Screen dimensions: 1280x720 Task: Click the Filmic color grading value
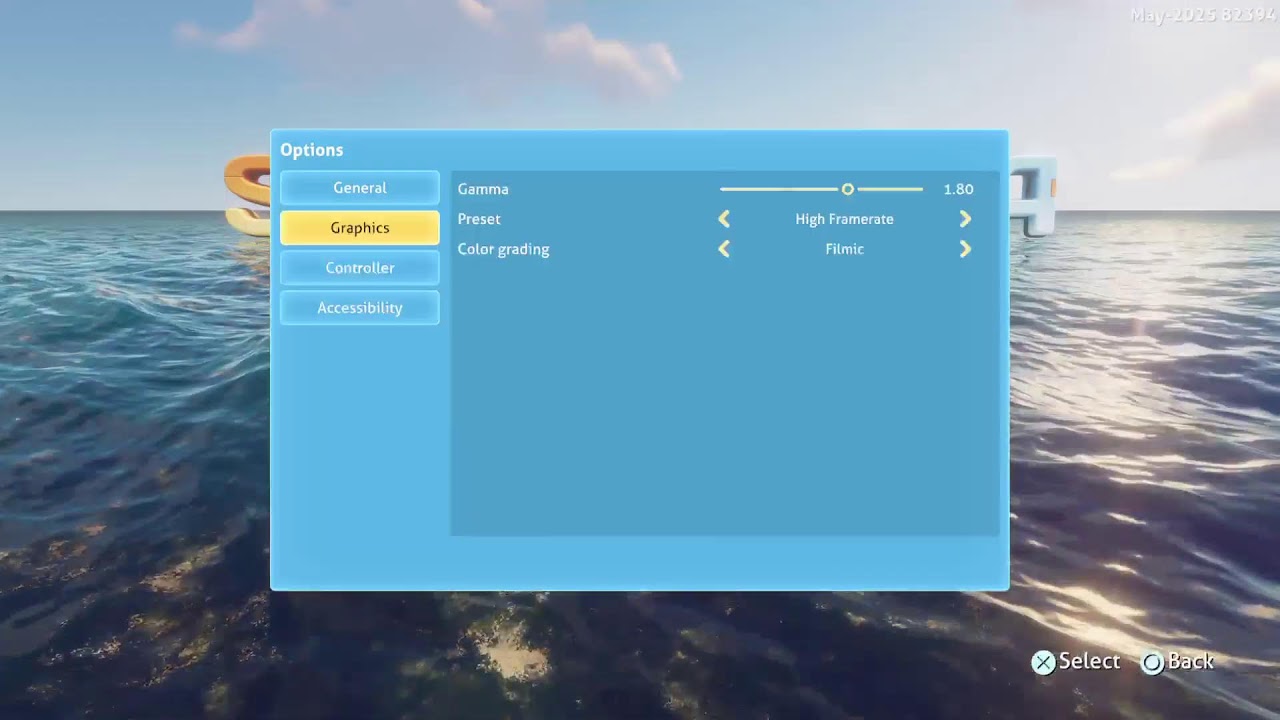[x=845, y=249]
